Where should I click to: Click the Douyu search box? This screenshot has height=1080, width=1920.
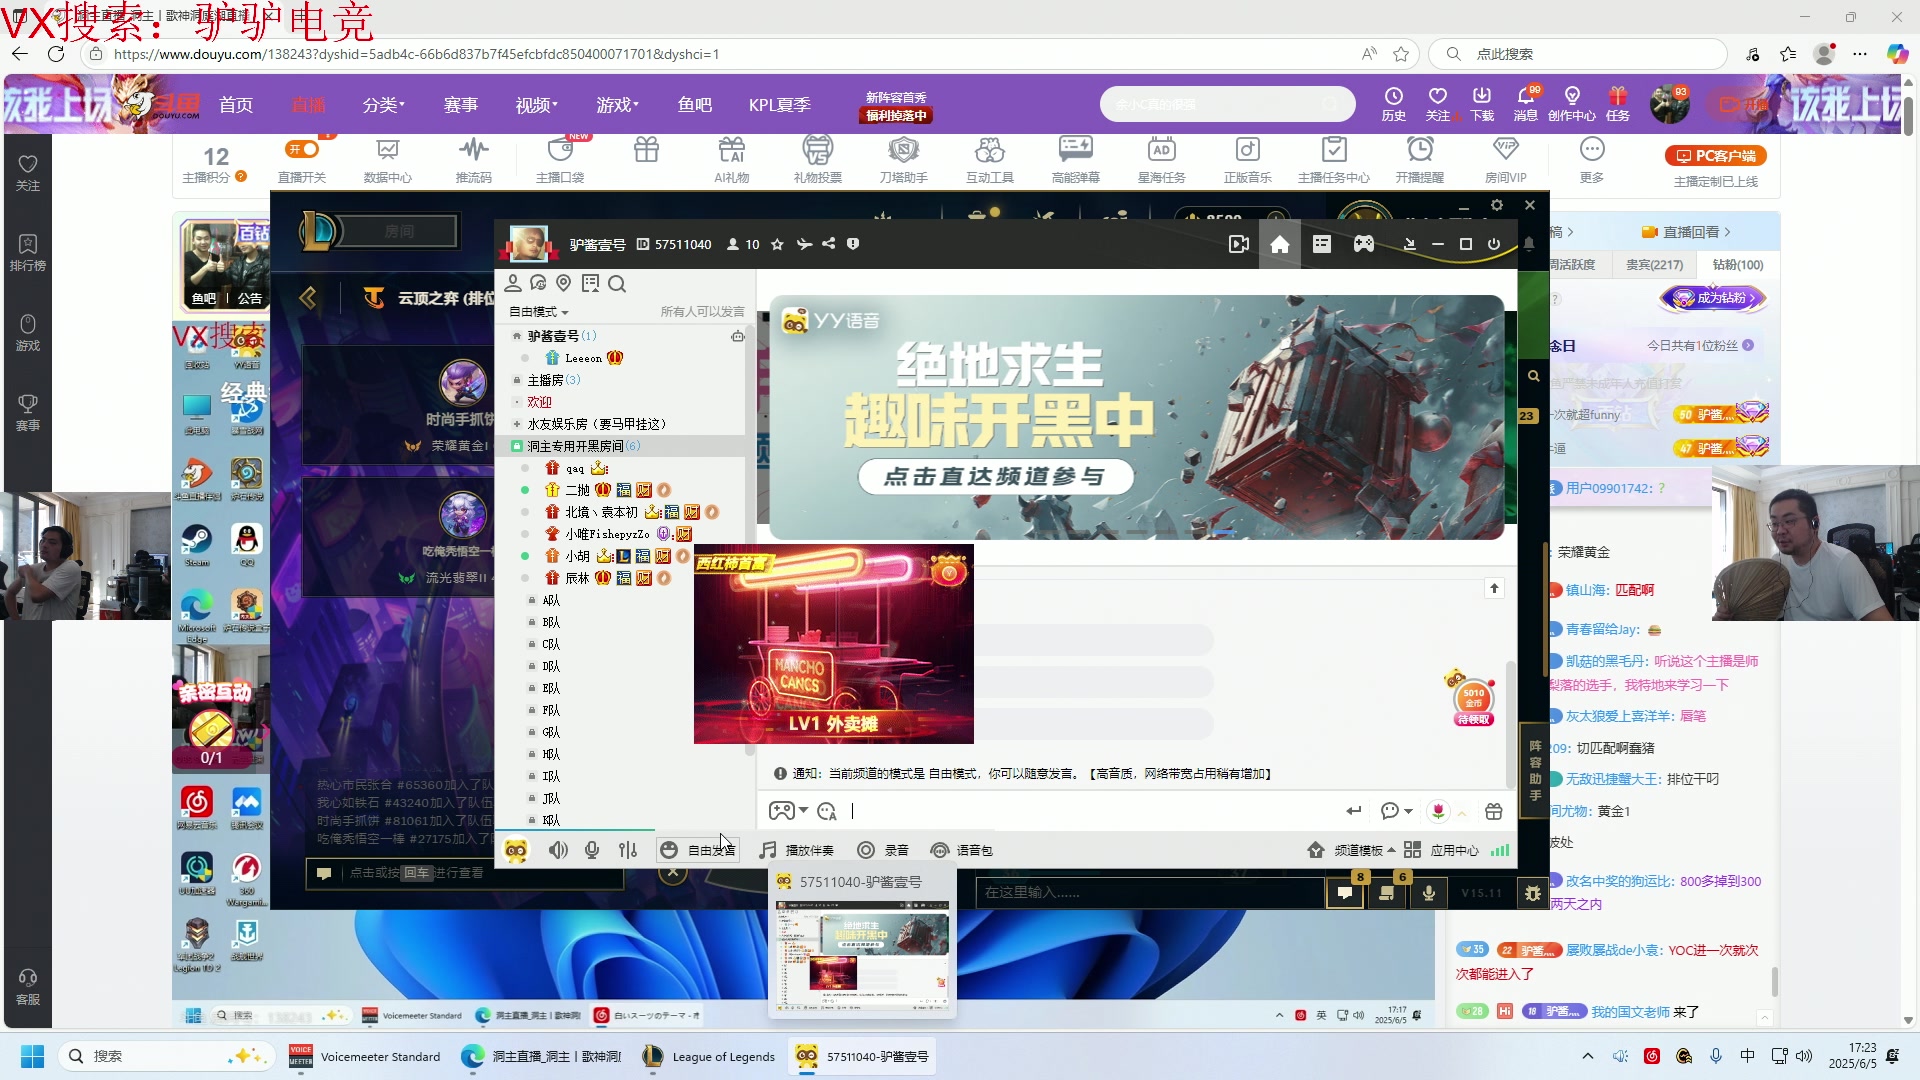[1227, 104]
